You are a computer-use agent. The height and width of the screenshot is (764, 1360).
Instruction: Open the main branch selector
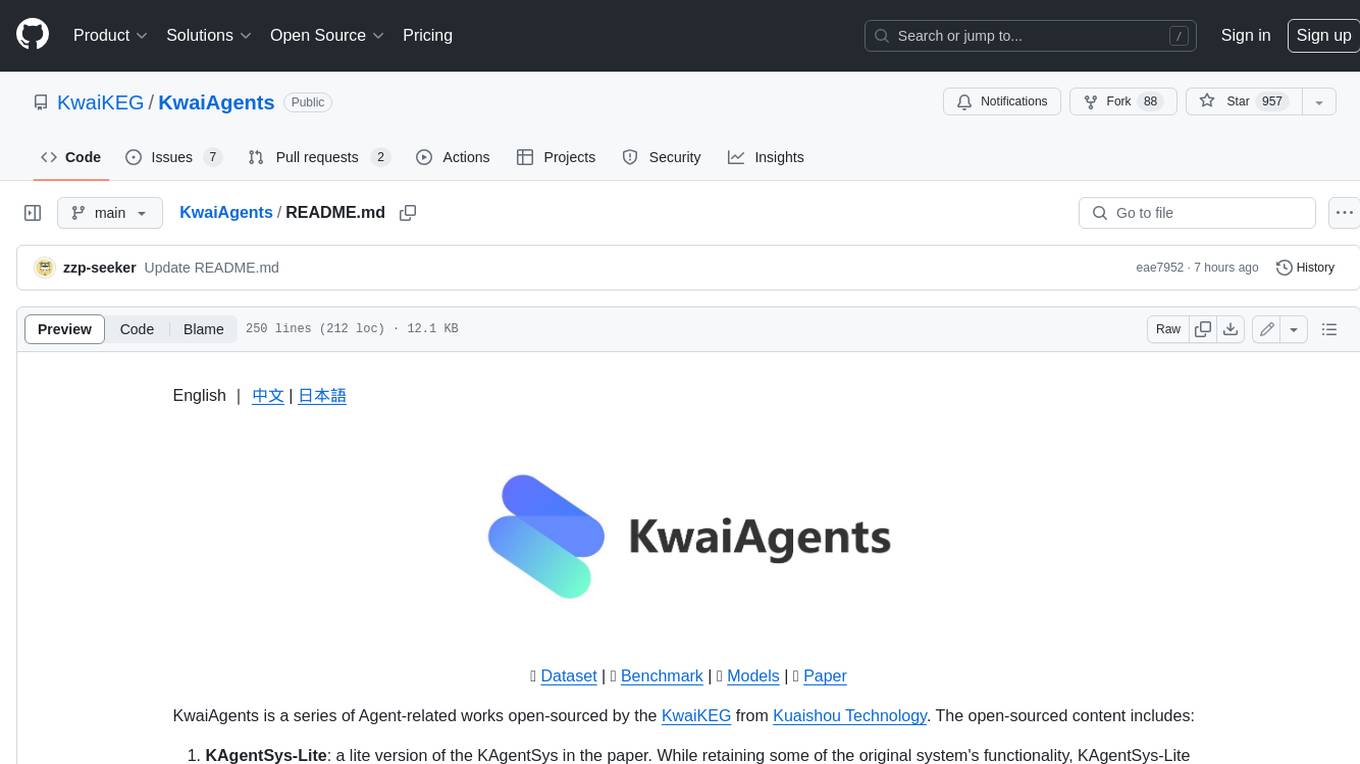pyautogui.click(x=109, y=213)
